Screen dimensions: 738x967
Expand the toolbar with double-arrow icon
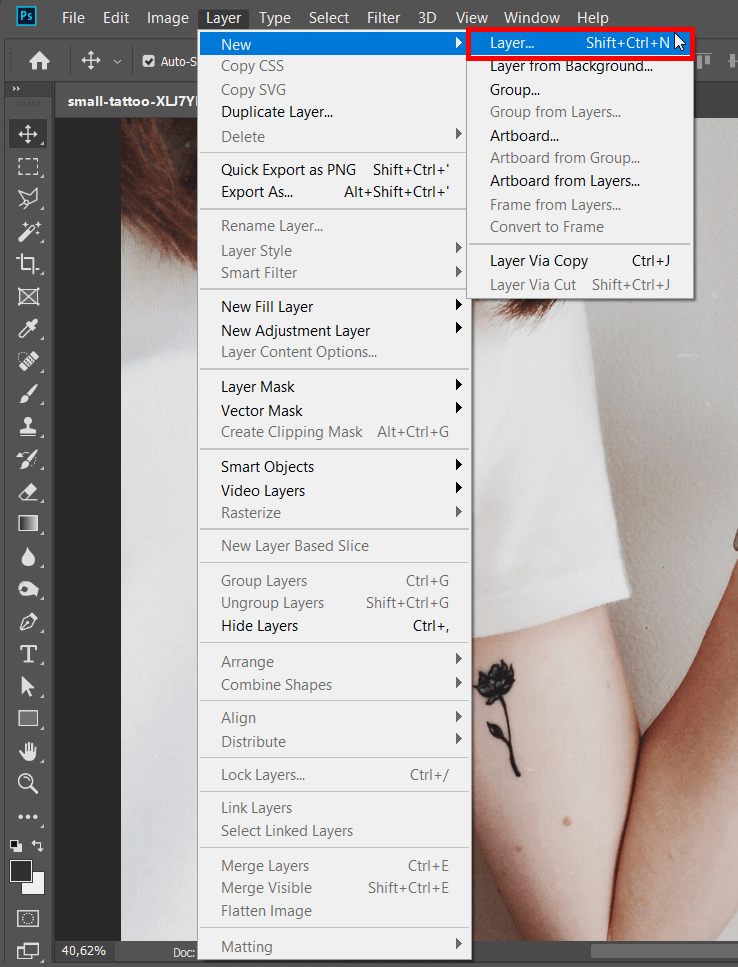click(16, 89)
